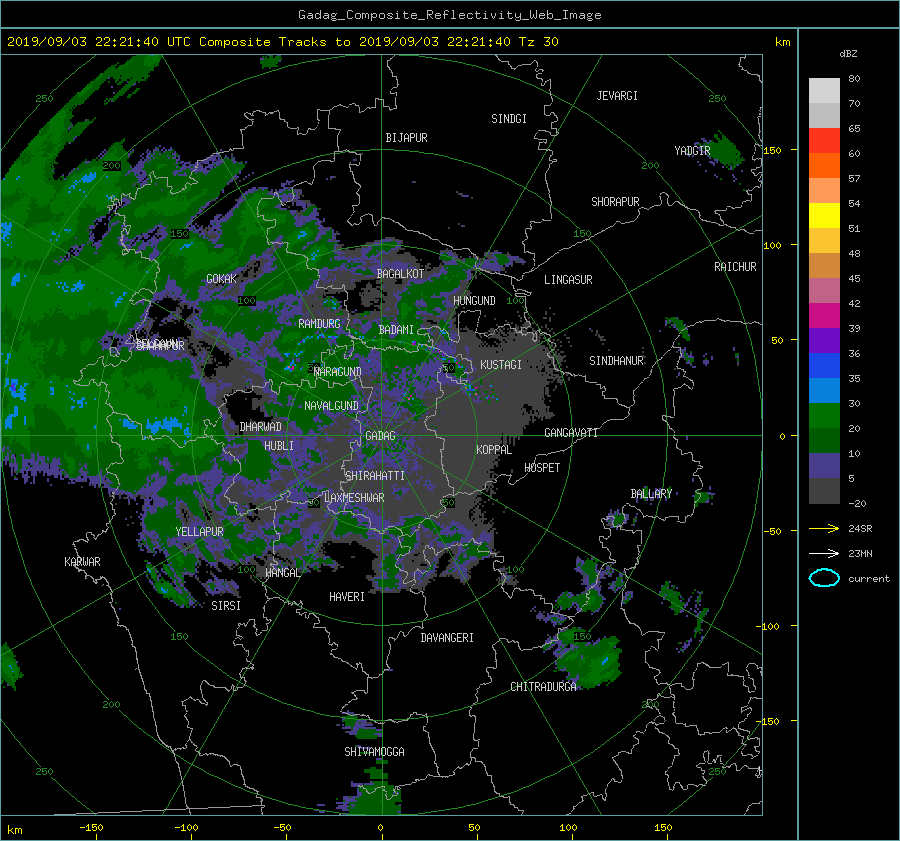Click the HANGAL city label
The image size is (900, 841).
[282, 573]
